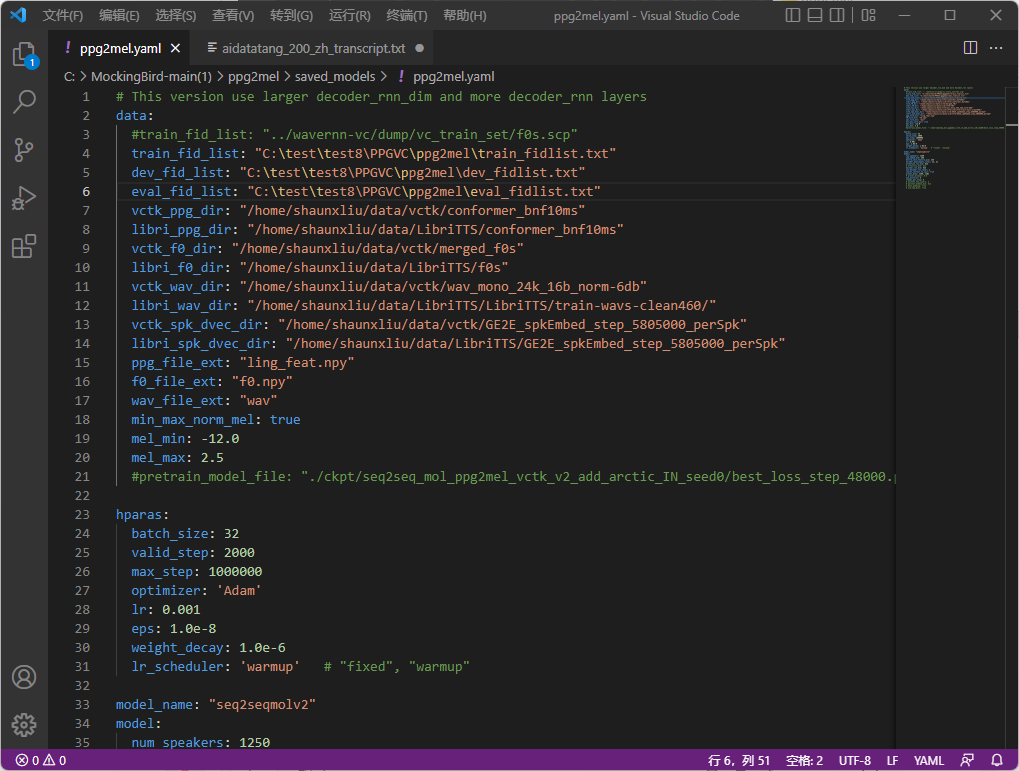Click optimizer value 'Adam'

click(239, 590)
